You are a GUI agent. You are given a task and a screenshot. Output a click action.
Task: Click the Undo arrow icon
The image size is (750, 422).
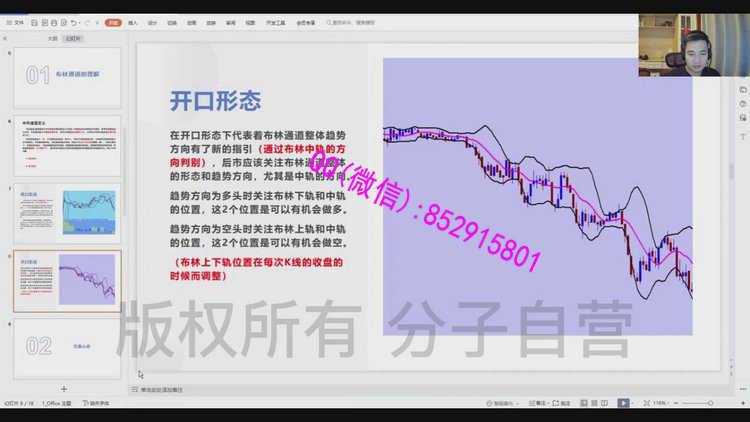(75, 21)
